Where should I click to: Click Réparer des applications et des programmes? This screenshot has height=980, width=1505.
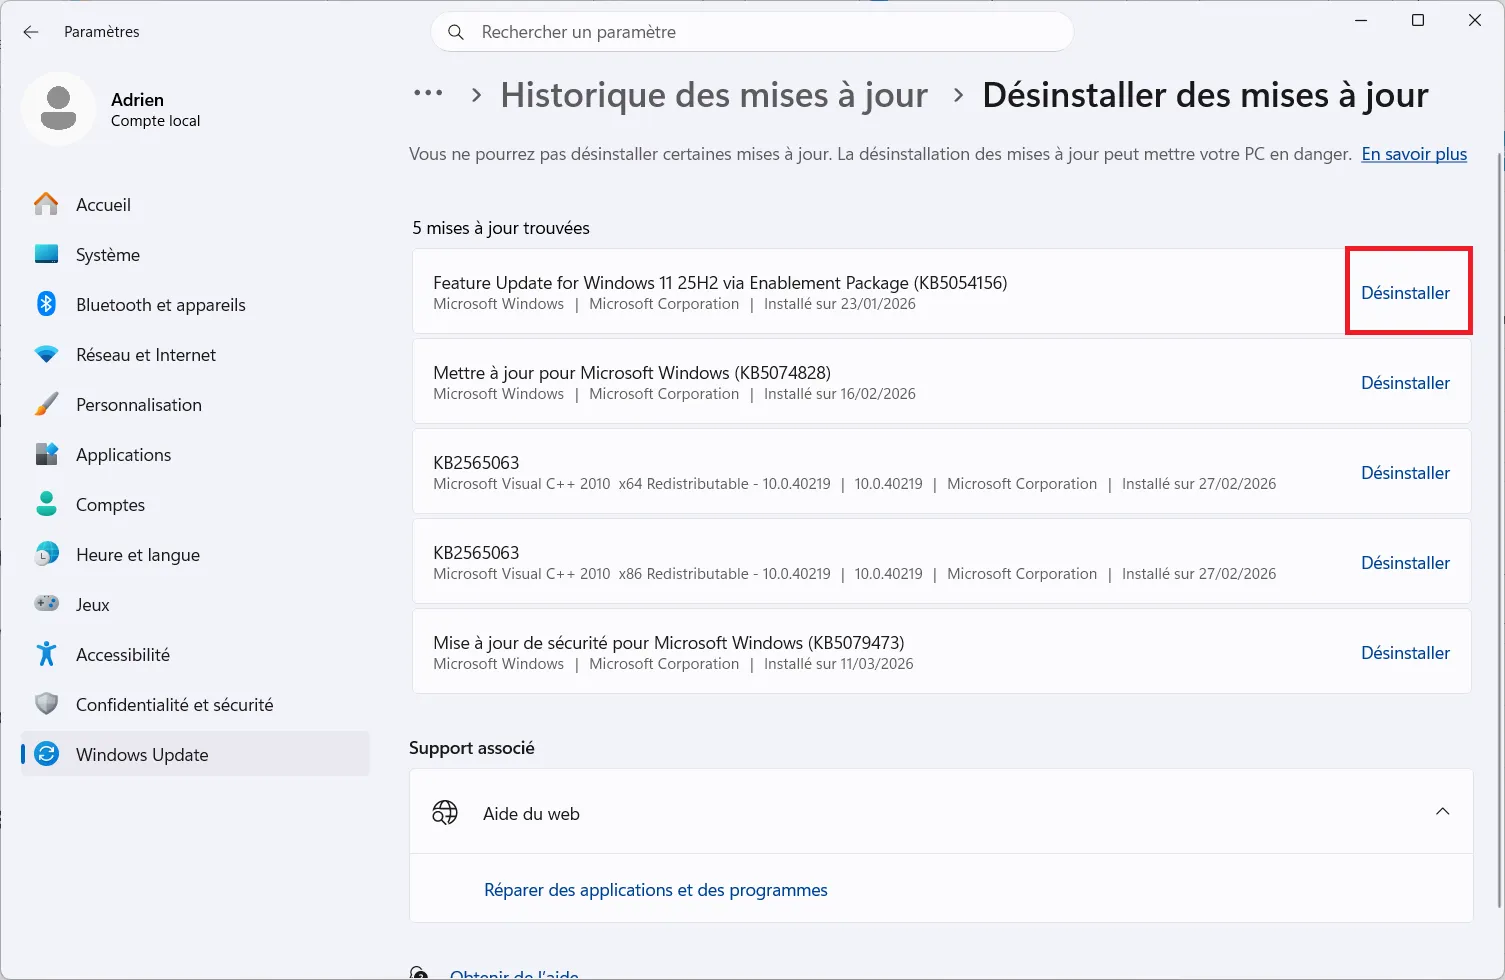(x=655, y=889)
